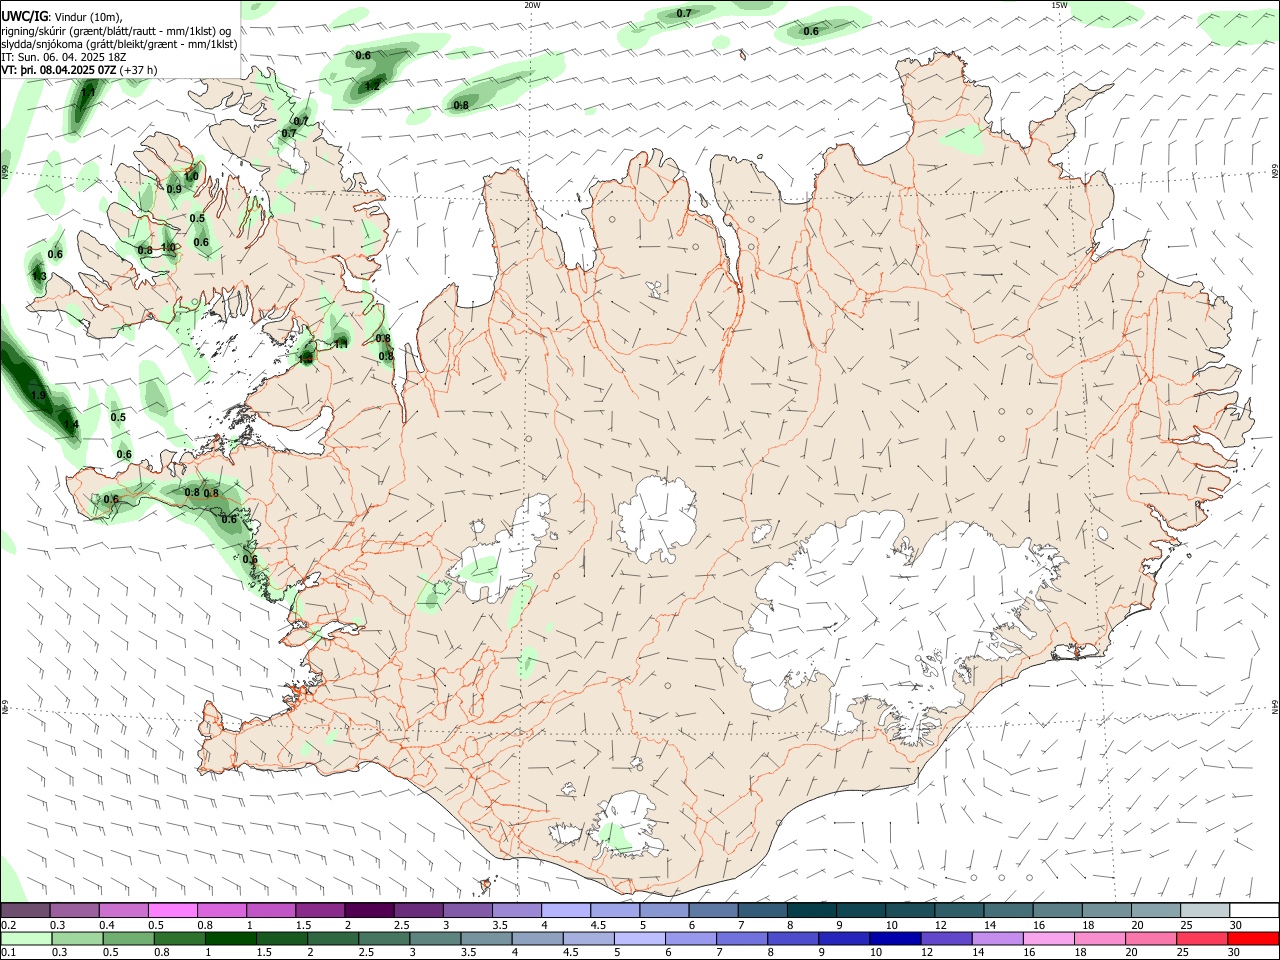Screen dimensions: 1280x960
Task: Select the light lavender swatch between 4 and 4.5 in the purple scale
Action: (565, 911)
